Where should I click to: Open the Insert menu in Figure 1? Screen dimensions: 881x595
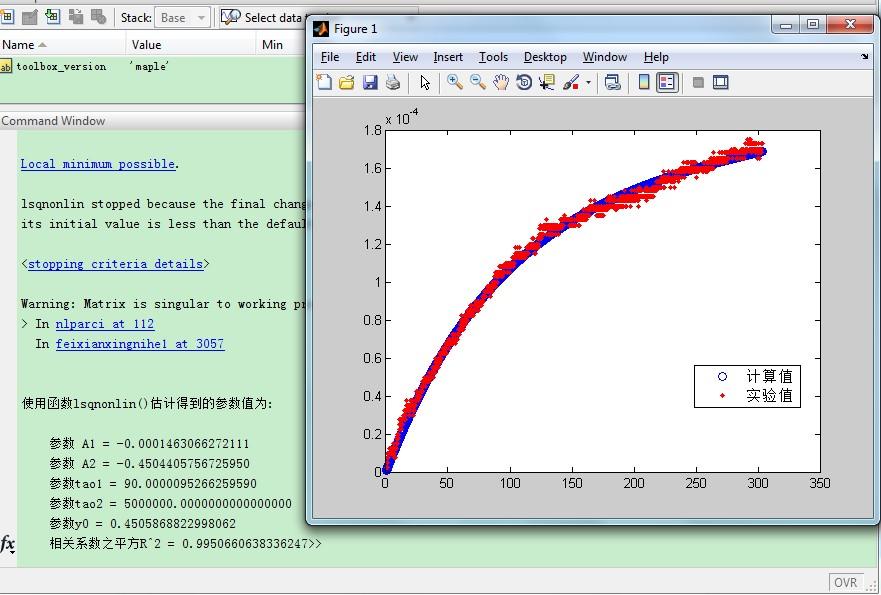tap(448, 57)
